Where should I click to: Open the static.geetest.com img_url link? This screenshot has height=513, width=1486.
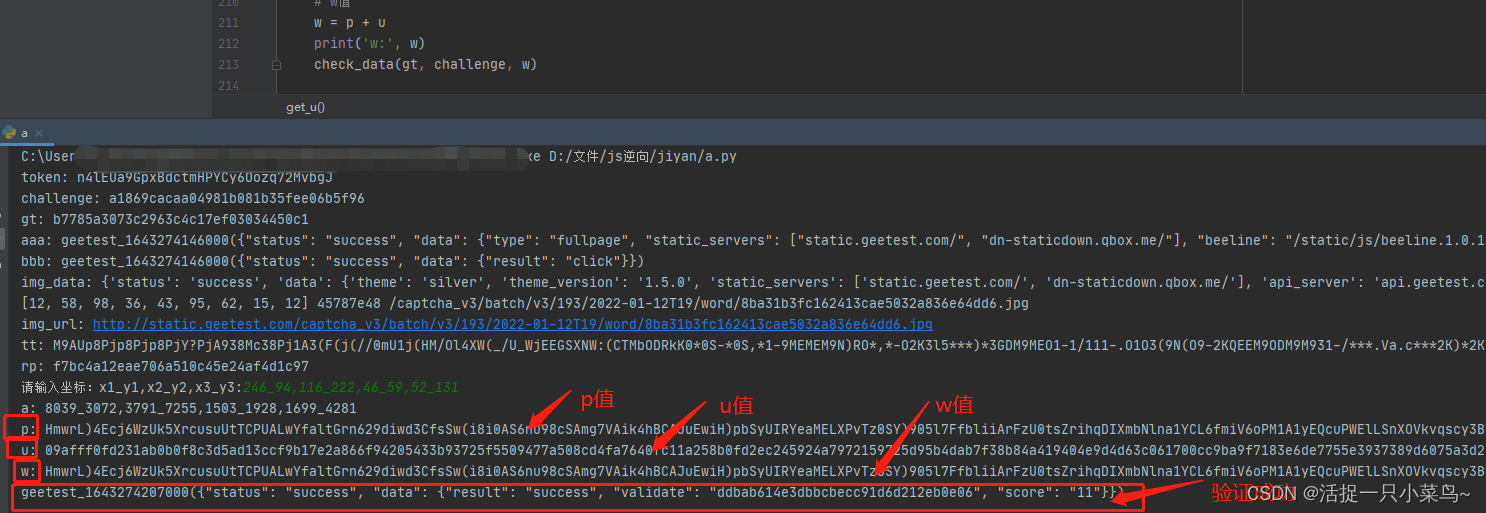point(512,324)
